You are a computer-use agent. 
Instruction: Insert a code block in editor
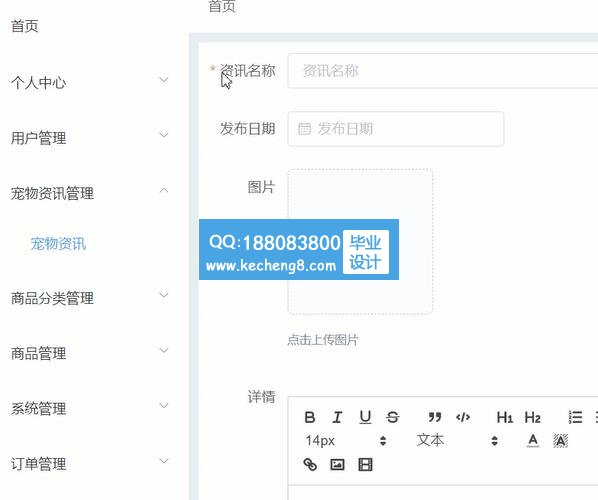463,417
